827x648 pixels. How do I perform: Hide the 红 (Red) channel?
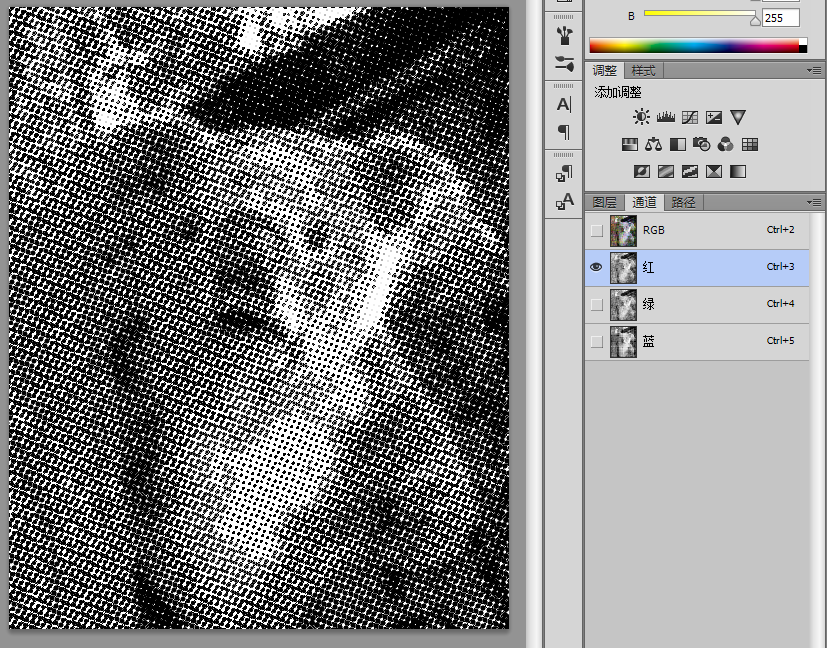[597, 267]
